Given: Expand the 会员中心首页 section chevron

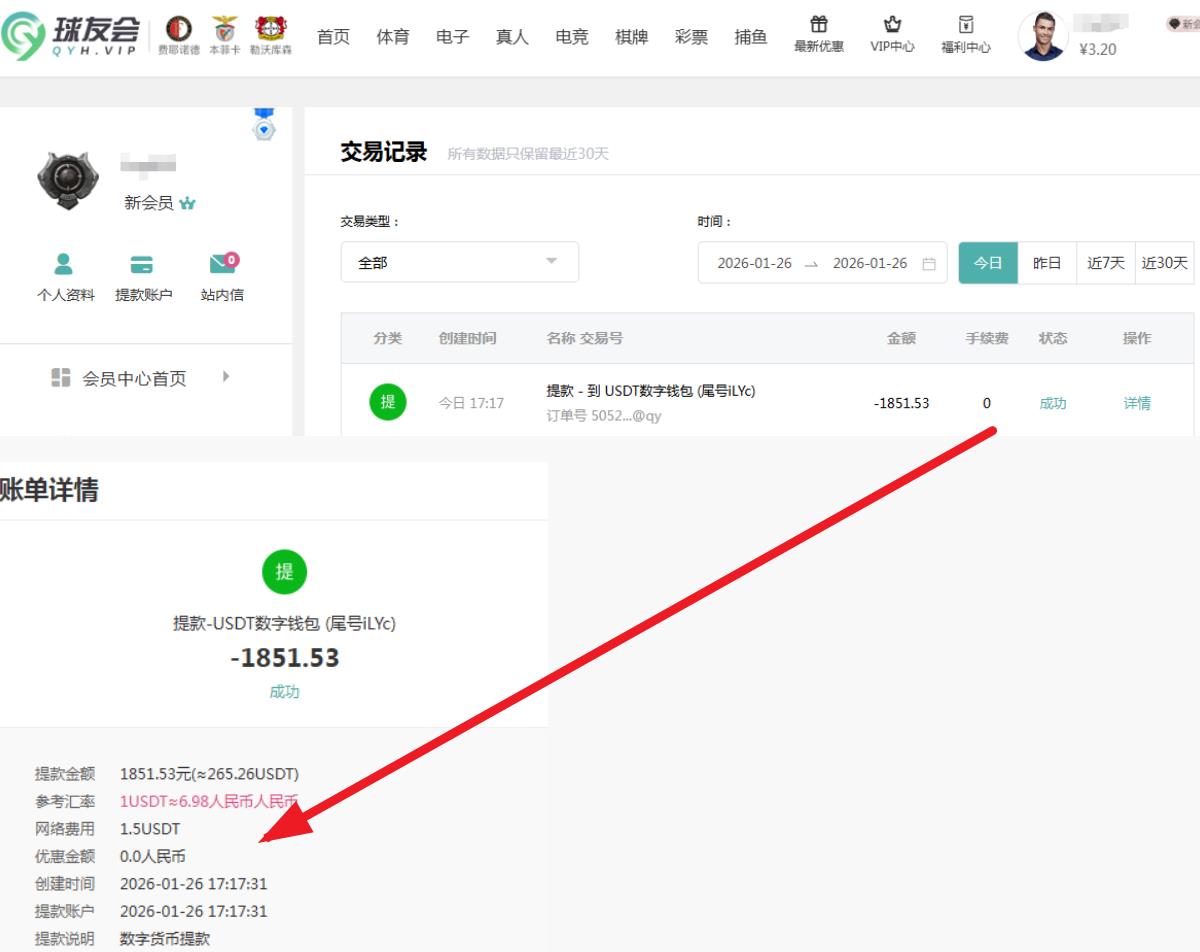Looking at the screenshot, I should tap(225, 378).
